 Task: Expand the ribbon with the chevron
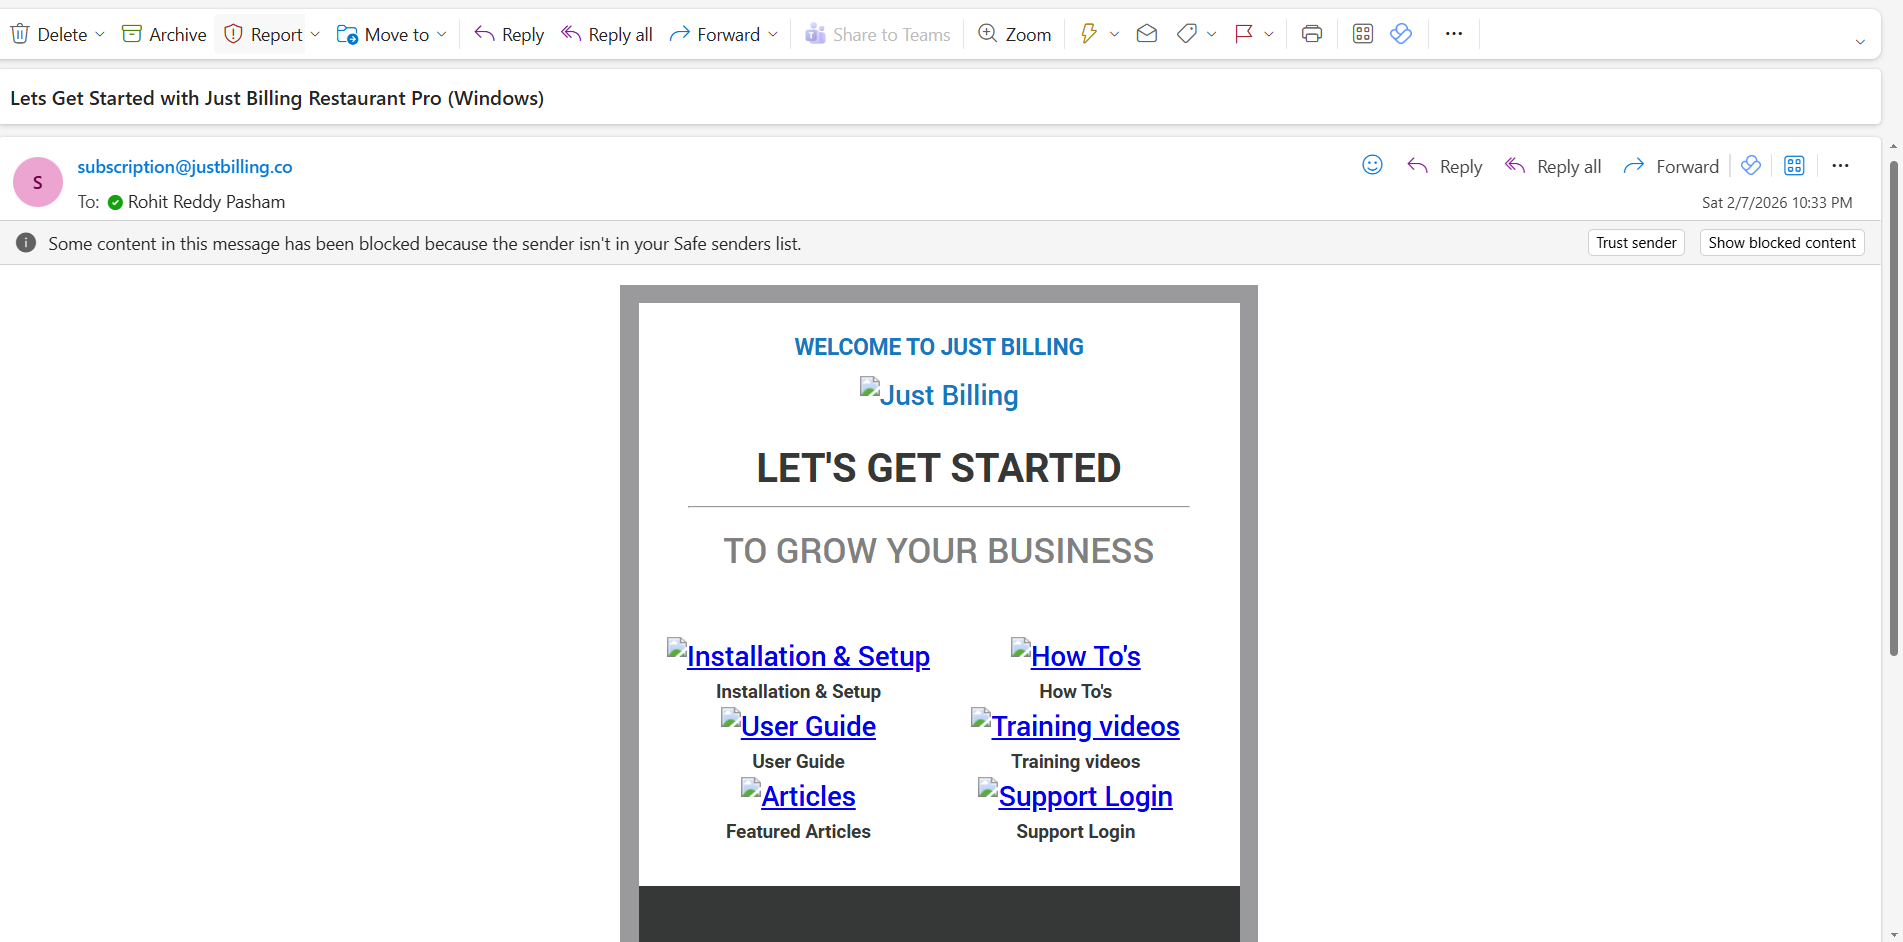click(1860, 42)
